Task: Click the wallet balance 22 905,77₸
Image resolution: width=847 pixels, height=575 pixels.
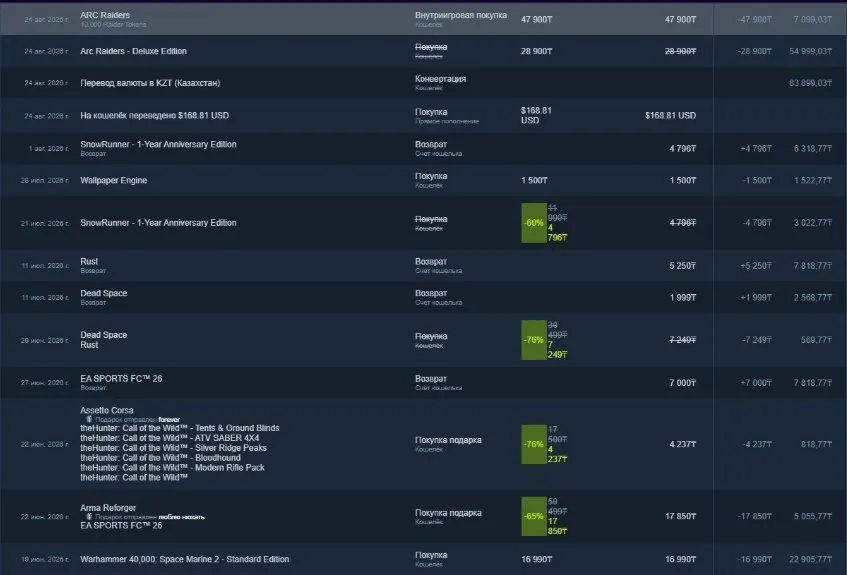Action: (x=810, y=559)
